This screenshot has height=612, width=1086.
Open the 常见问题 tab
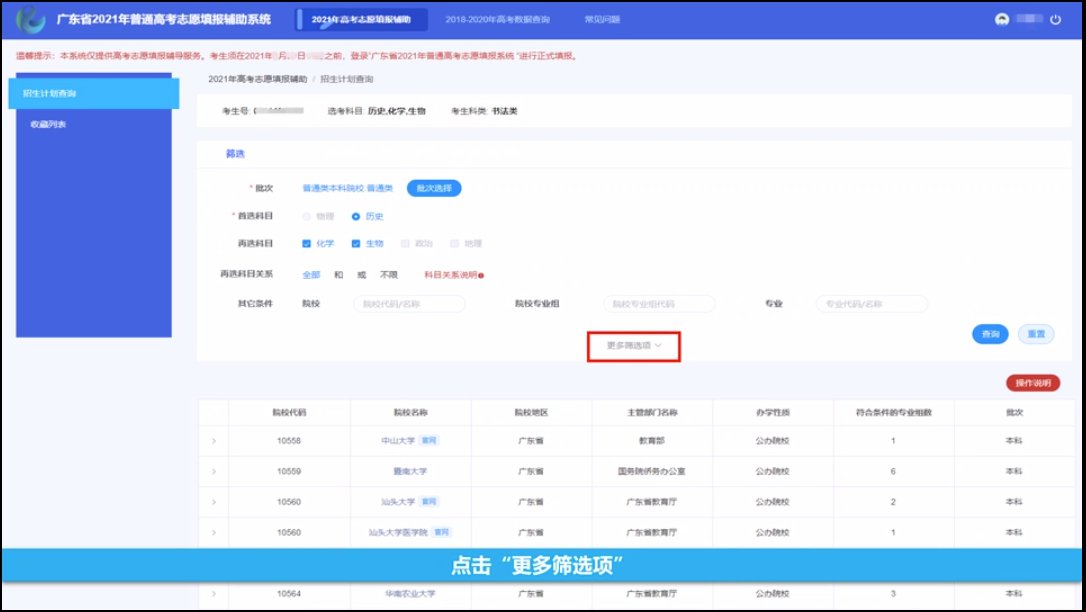(601, 20)
